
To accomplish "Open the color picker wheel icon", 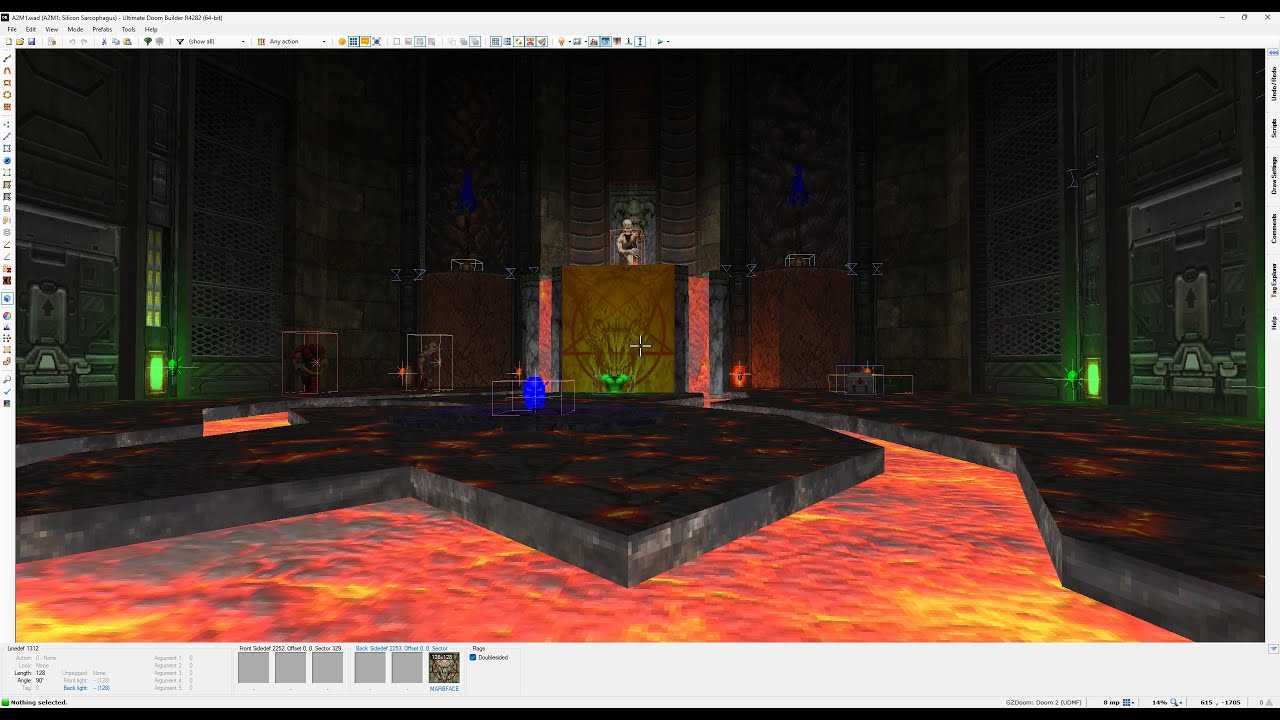I will (8, 315).
